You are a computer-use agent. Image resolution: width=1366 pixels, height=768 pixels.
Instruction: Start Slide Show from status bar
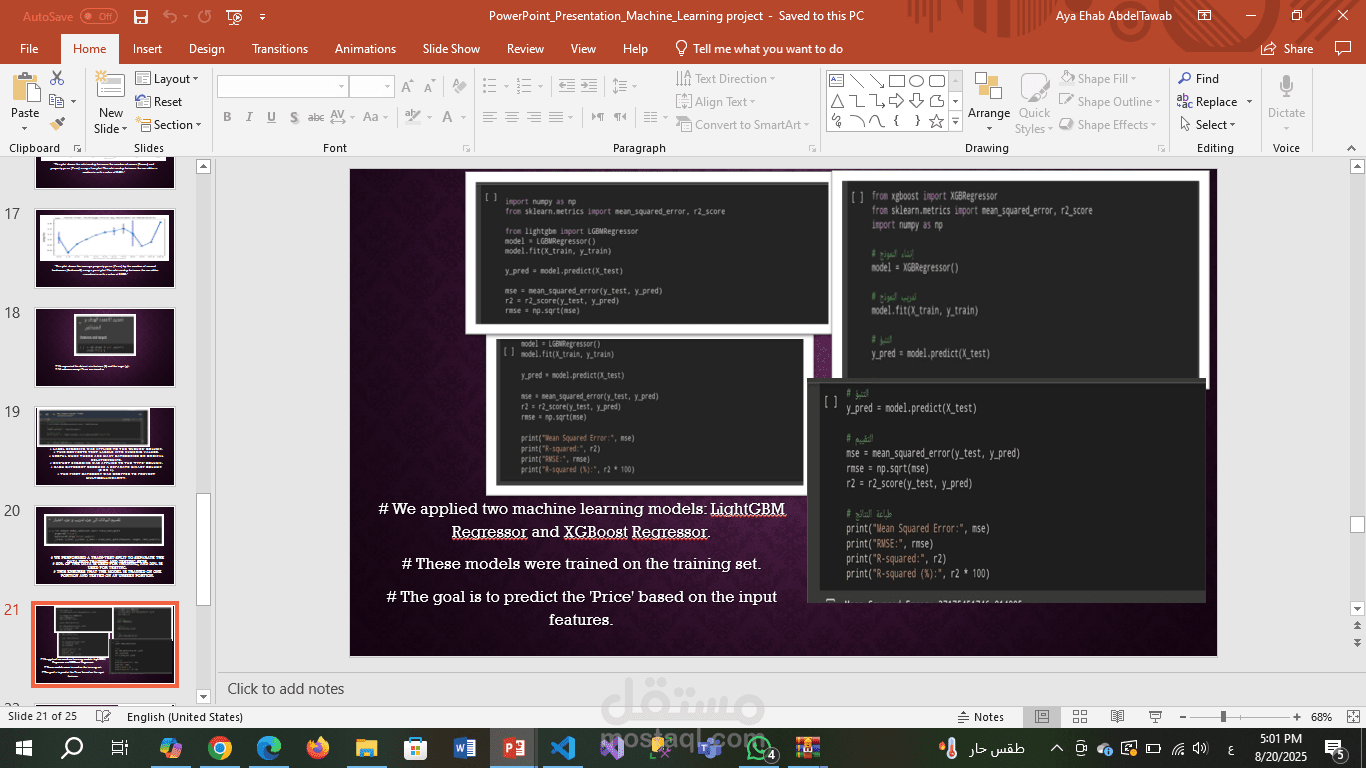[x=1156, y=717]
